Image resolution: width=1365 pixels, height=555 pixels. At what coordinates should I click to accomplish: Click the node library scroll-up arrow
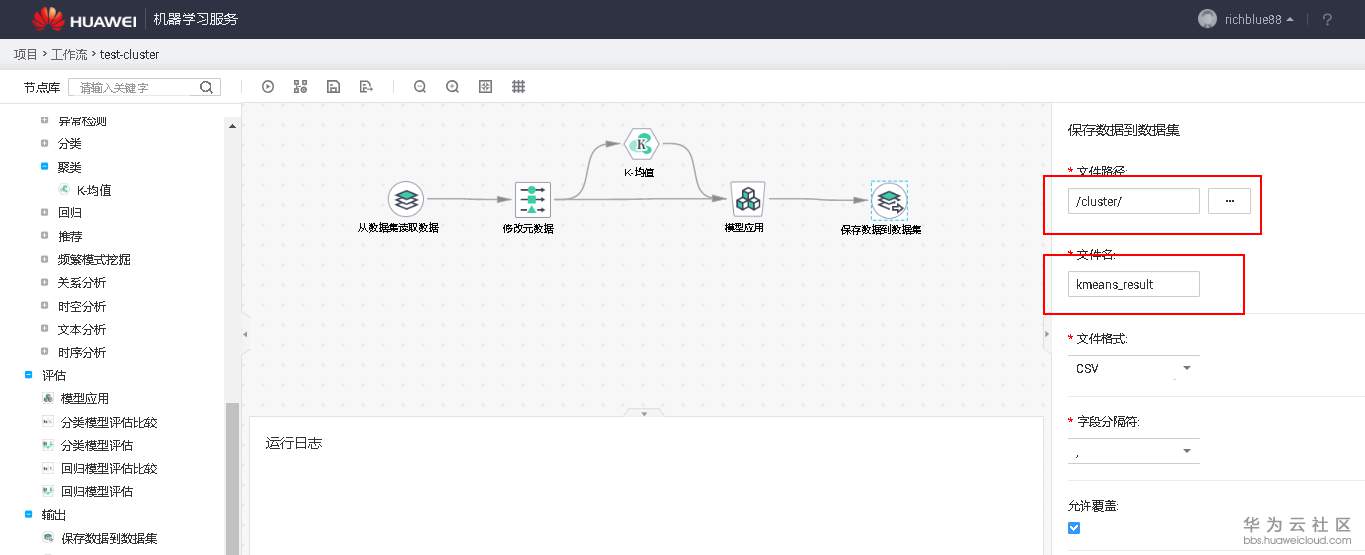click(232, 126)
